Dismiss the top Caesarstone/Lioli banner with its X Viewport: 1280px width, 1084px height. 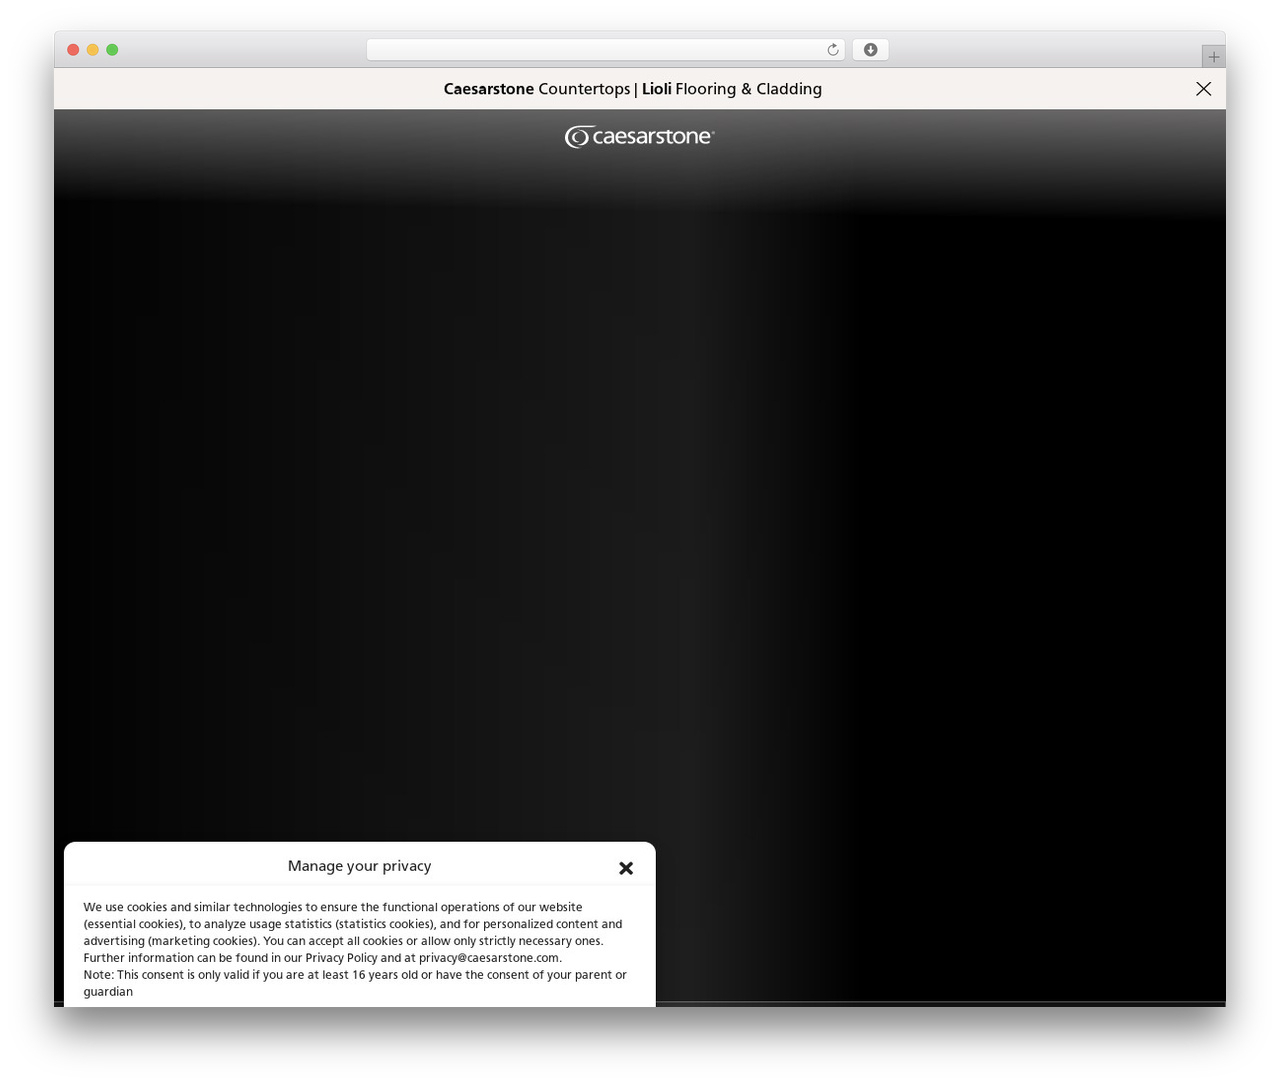pos(1203,89)
